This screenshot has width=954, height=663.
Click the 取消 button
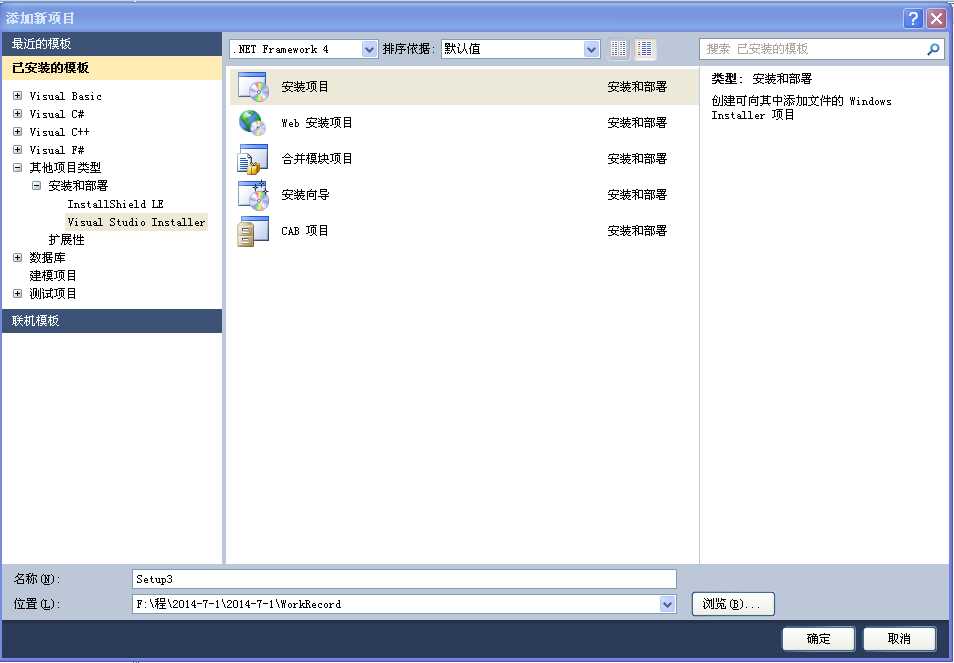[899, 639]
